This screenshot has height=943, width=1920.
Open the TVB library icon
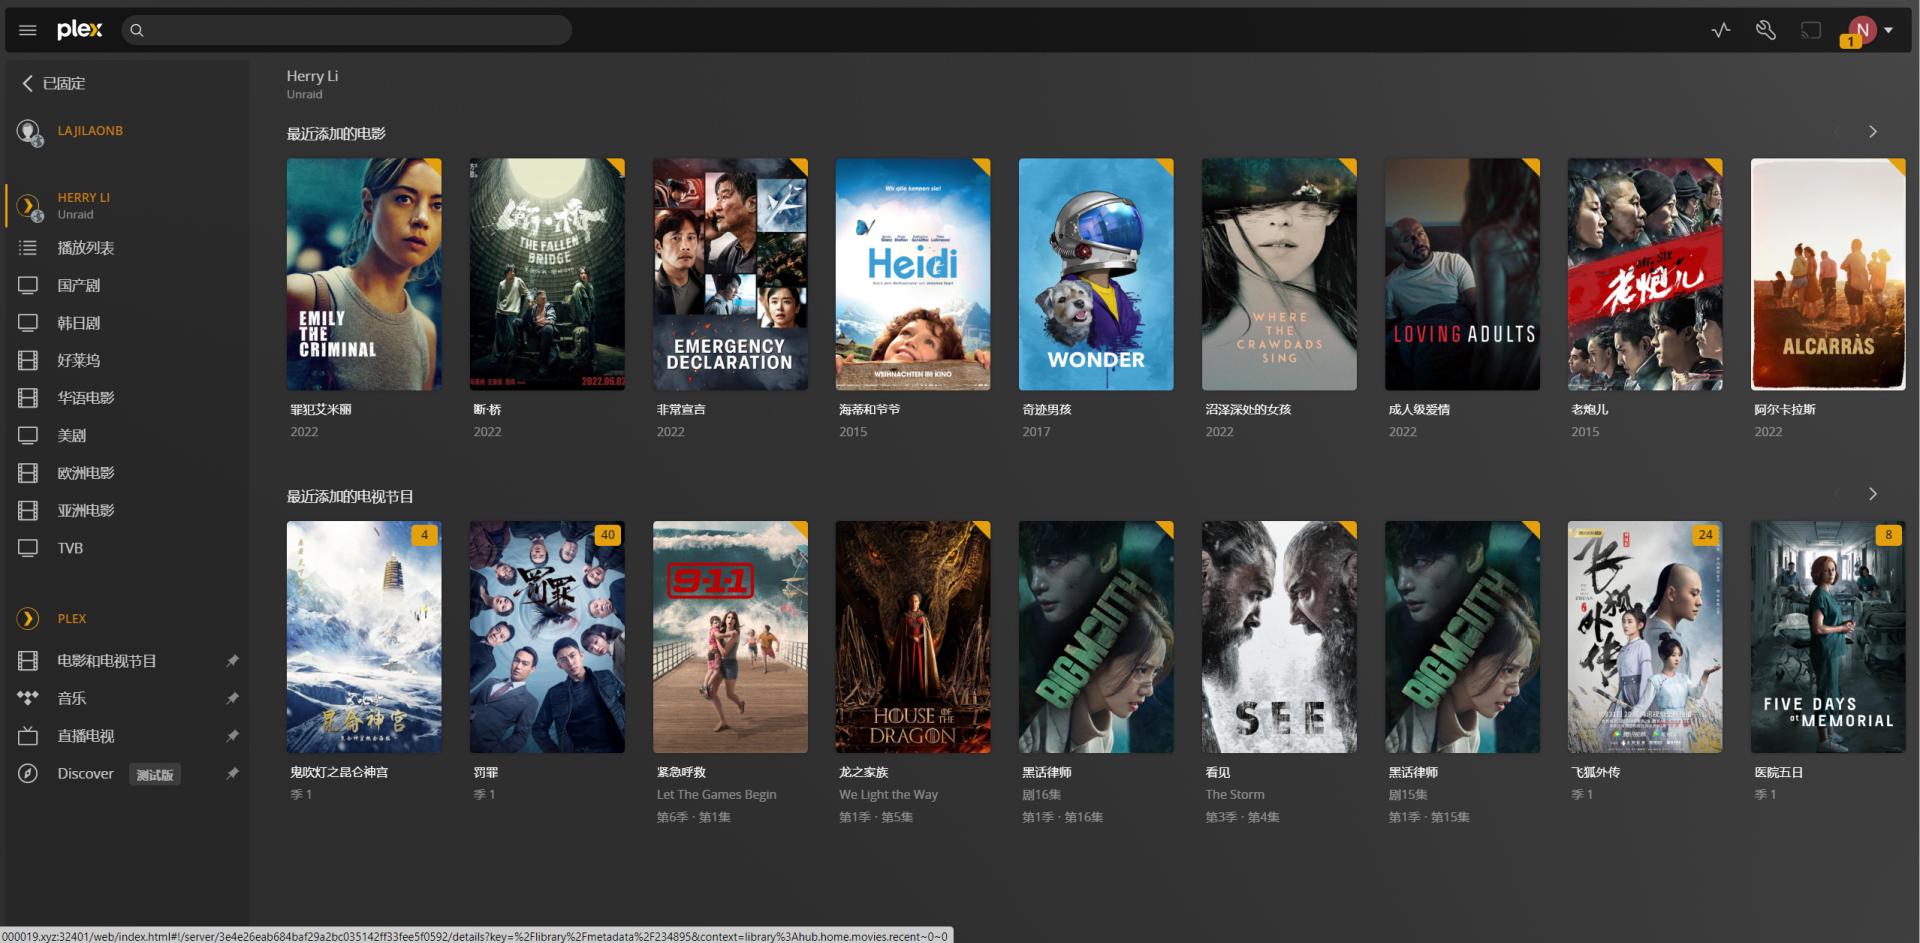[28, 548]
